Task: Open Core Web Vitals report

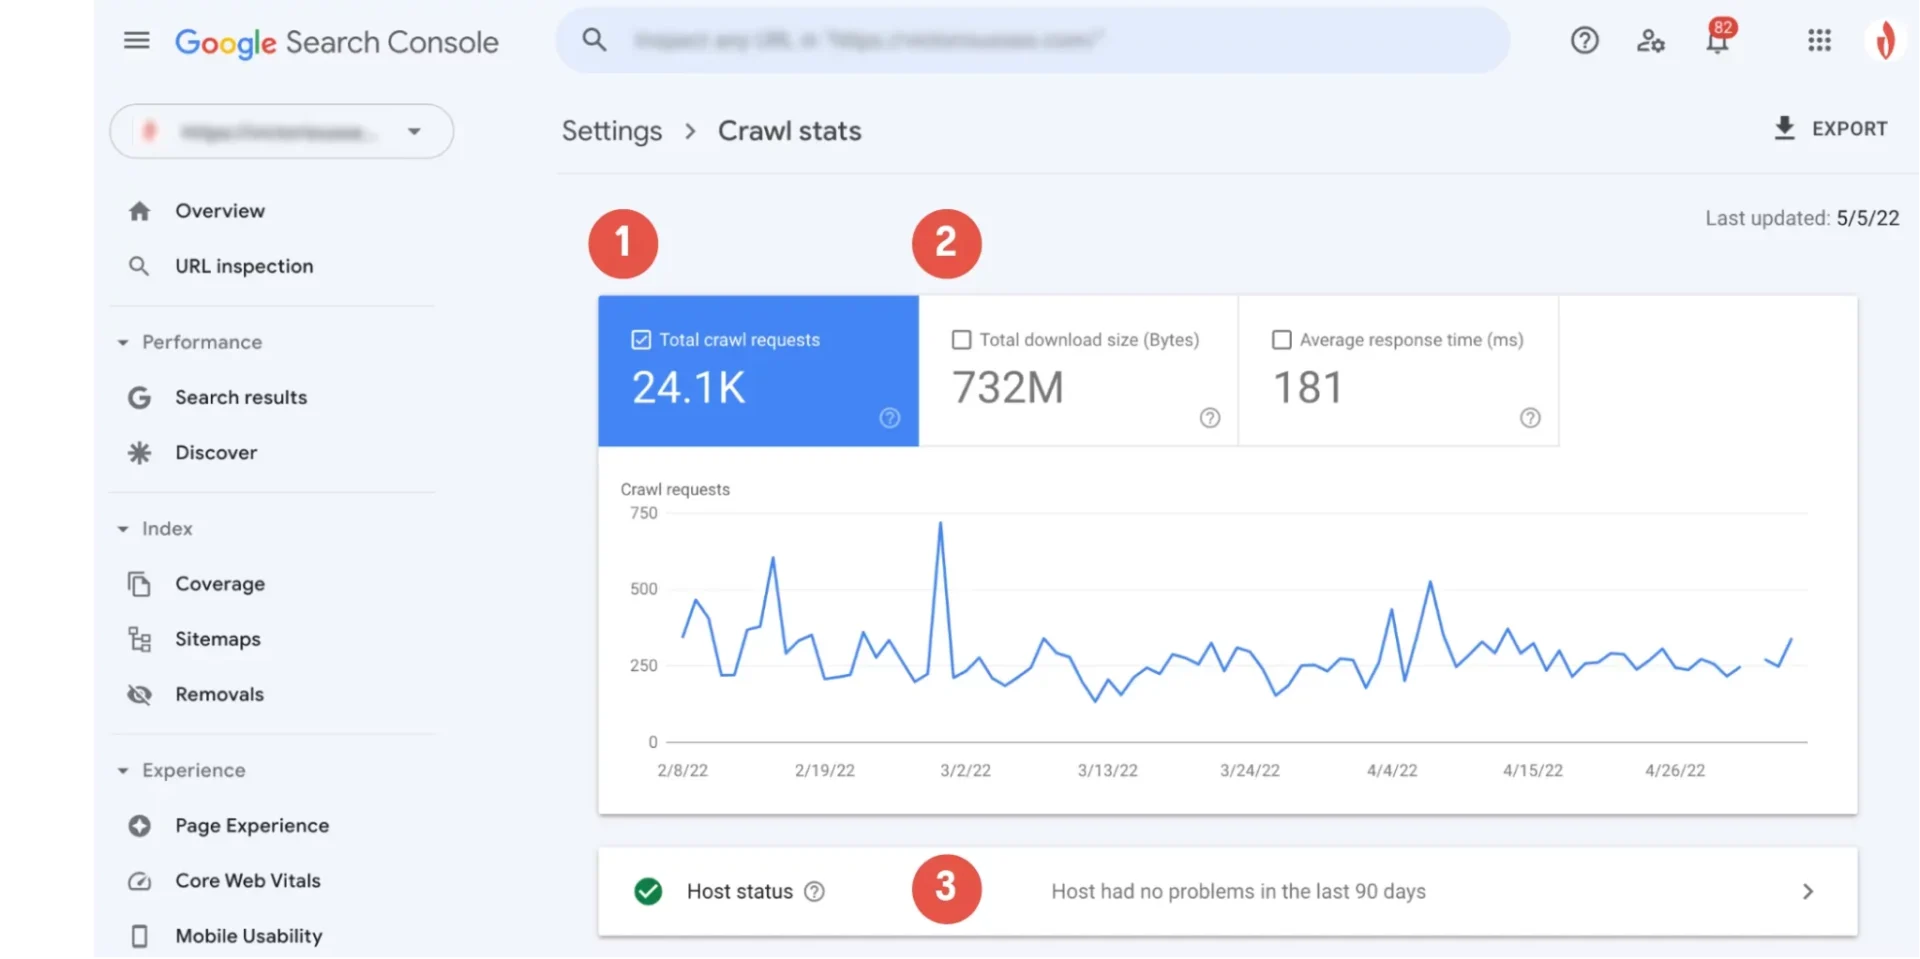Action: (x=248, y=881)
